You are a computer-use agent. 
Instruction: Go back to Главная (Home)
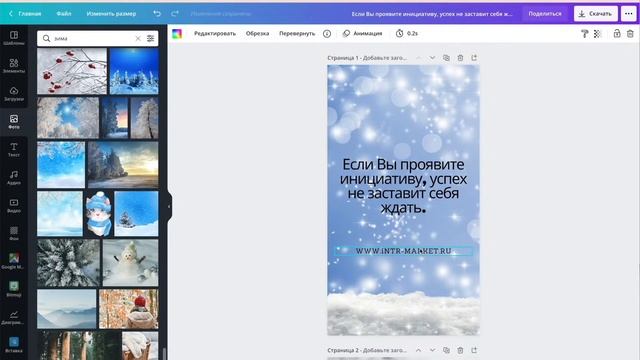click(x=25, y=13)
